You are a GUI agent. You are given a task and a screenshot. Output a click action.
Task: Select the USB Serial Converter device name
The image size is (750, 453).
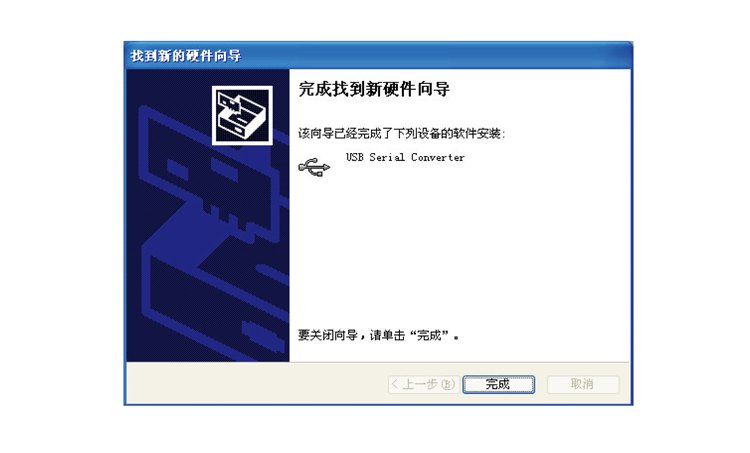[x=405, y=157]
